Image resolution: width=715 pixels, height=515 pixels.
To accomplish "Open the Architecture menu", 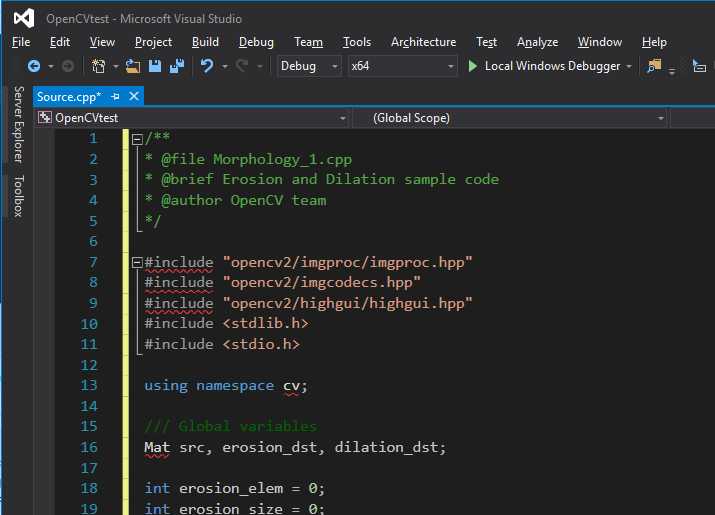I will point(423,42).
